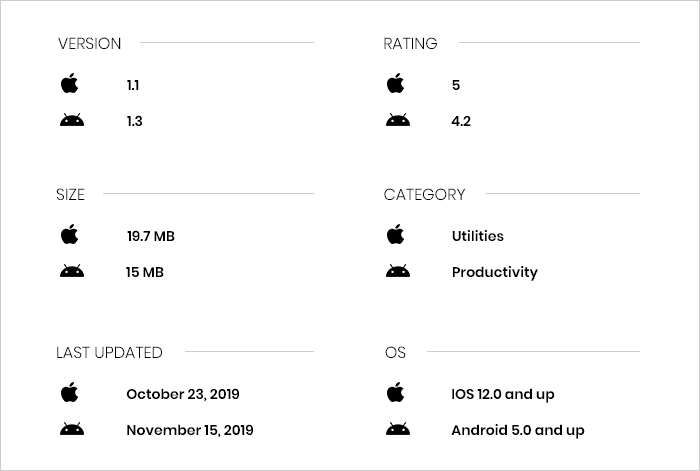Click the 19.7 MB size value
This screenshot has height=471, width=700.
point(150,236)
